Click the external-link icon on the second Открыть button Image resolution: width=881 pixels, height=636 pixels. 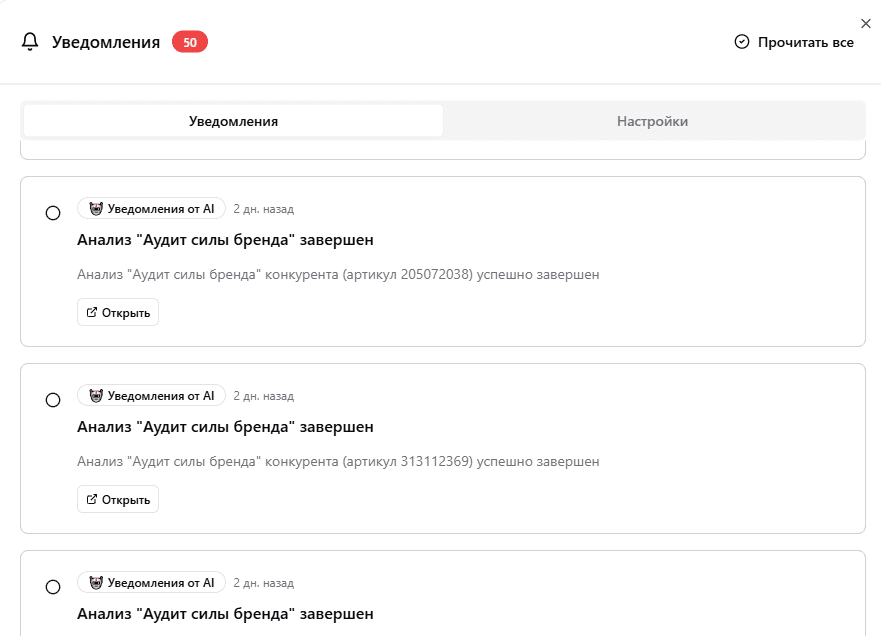tap(93, 498)
